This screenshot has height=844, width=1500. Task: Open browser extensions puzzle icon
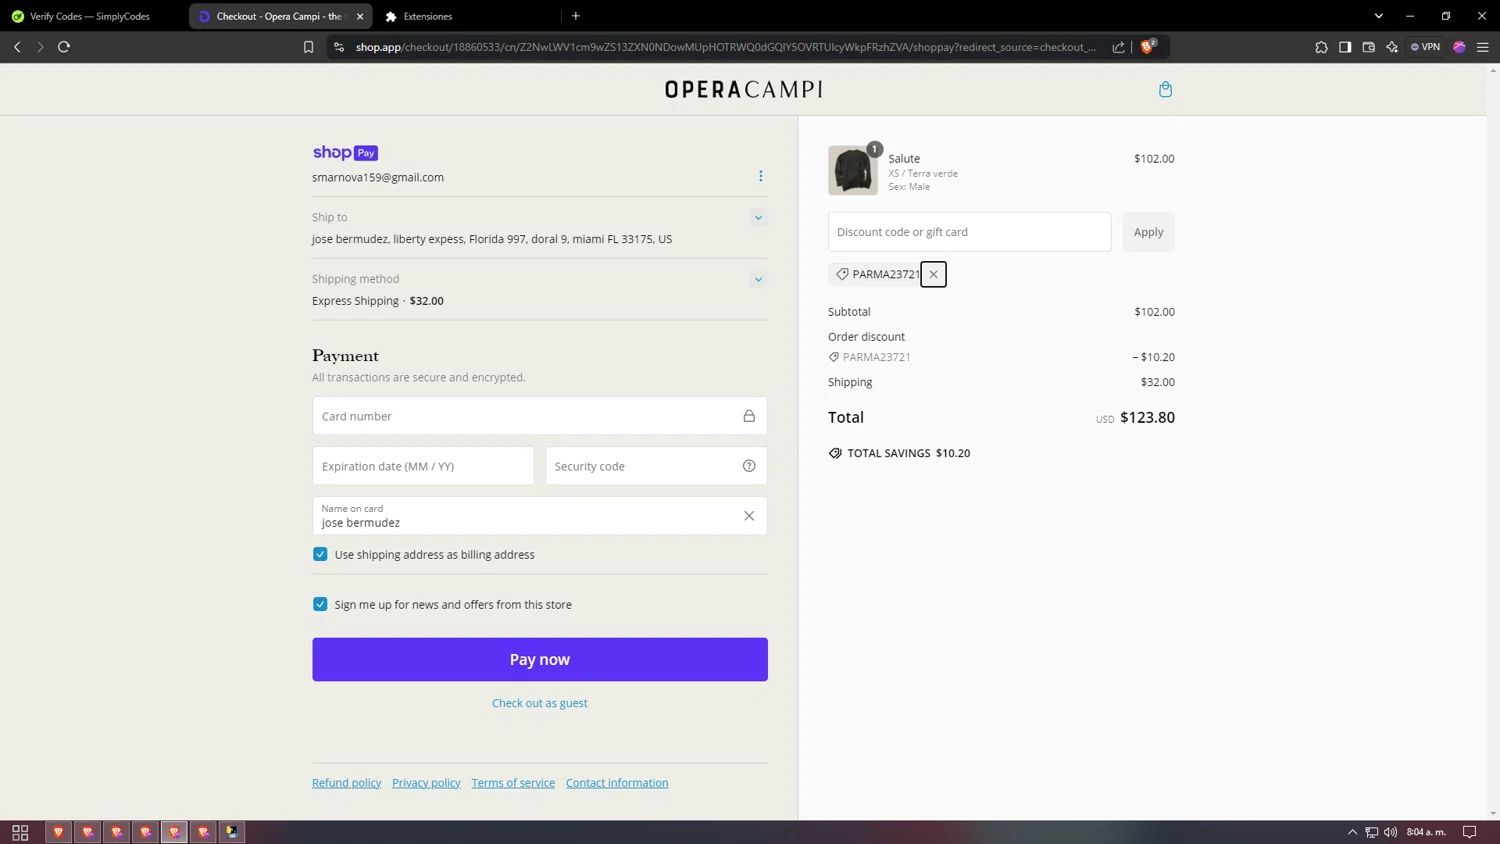(x=1321, y=47)
